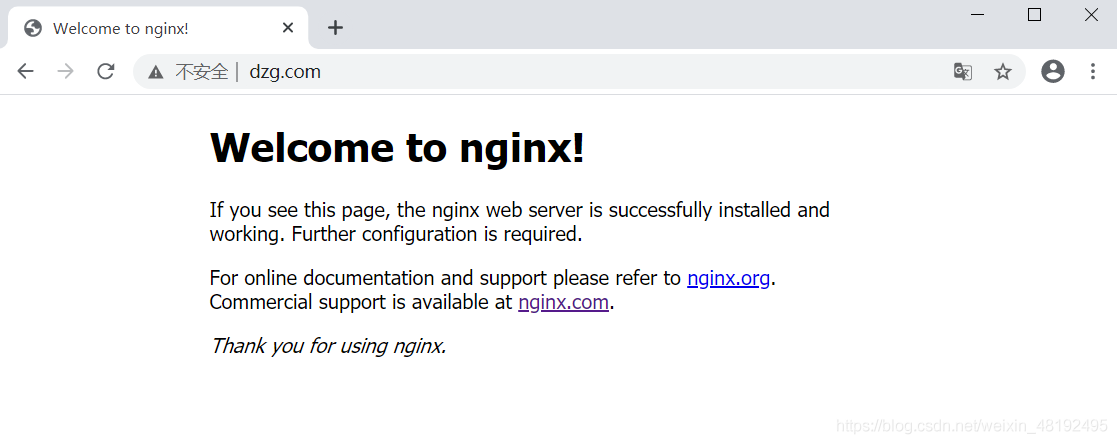Click the forward navigation arrow
This screenshot has height=444, width=1117.
click(66, 71)
